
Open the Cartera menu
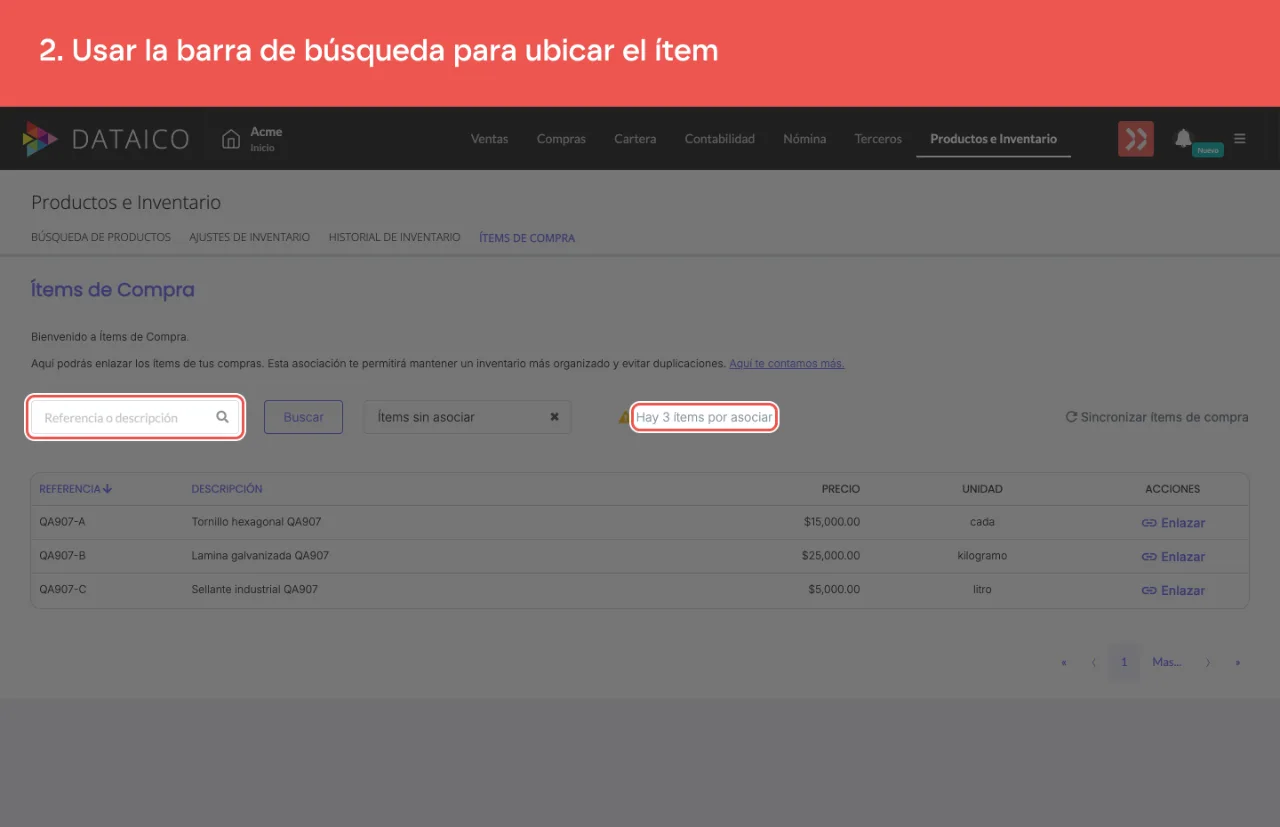click(635, 139)
